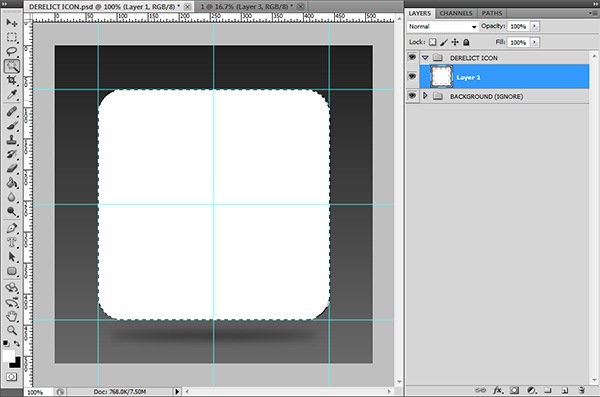Select the Zoom tool

tap(11, 330)
